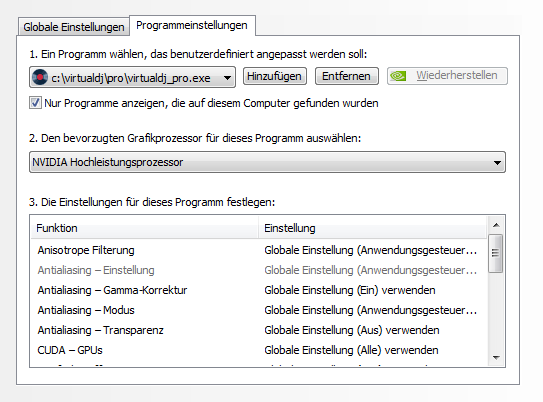Click the NVIDIA logo on Wiederherstellen button
Image resolution: width=543 pixels, height=402 pixels.
pos(398,76)
